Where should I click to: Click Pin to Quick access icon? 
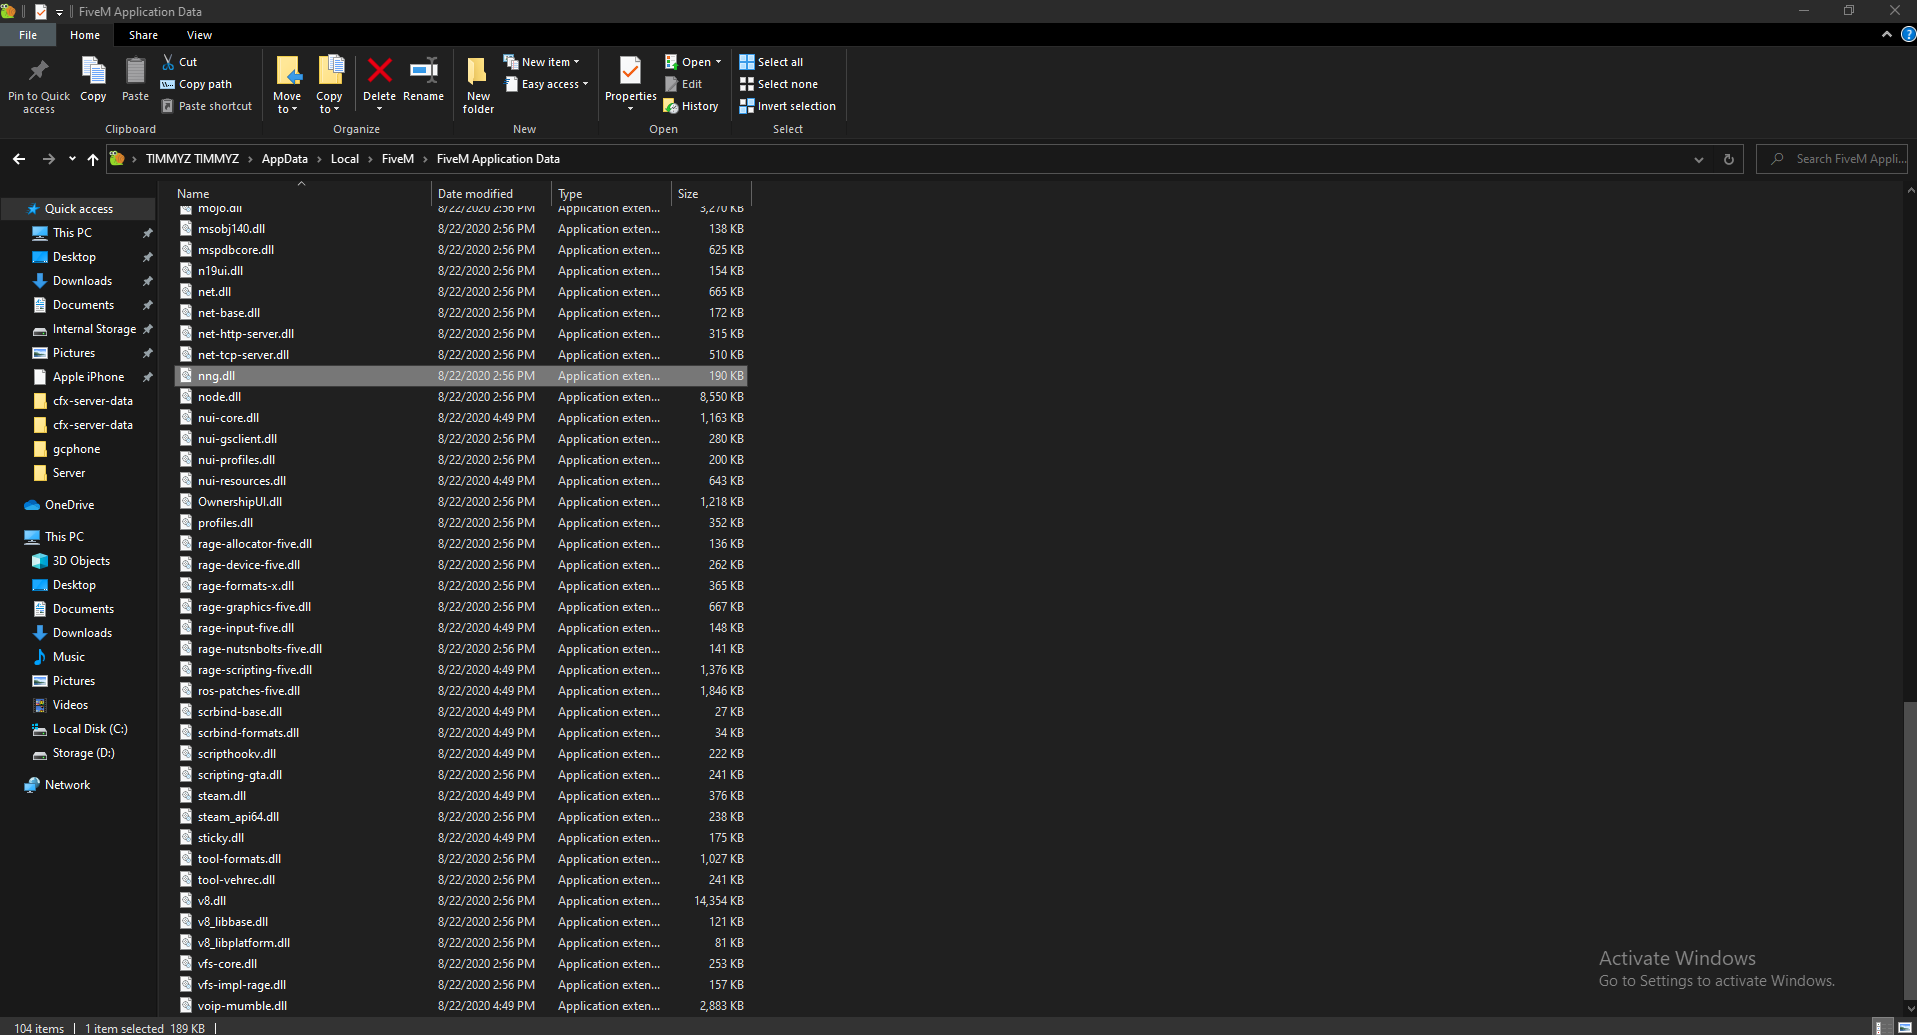point(39,85)
